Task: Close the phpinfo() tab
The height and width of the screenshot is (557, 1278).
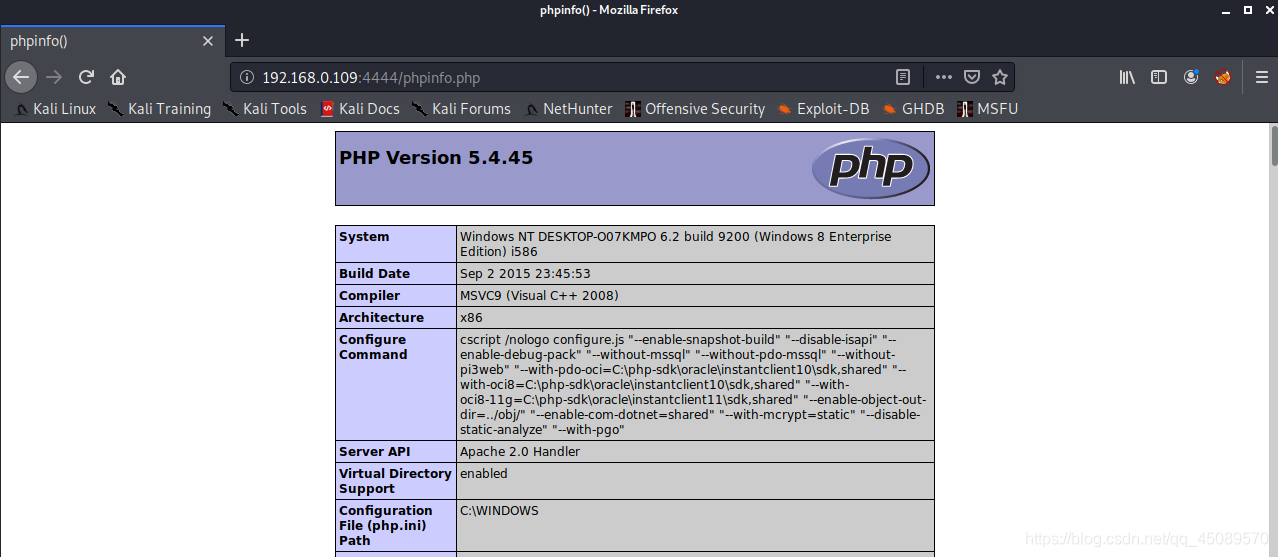Action: (x=208, y=41)
